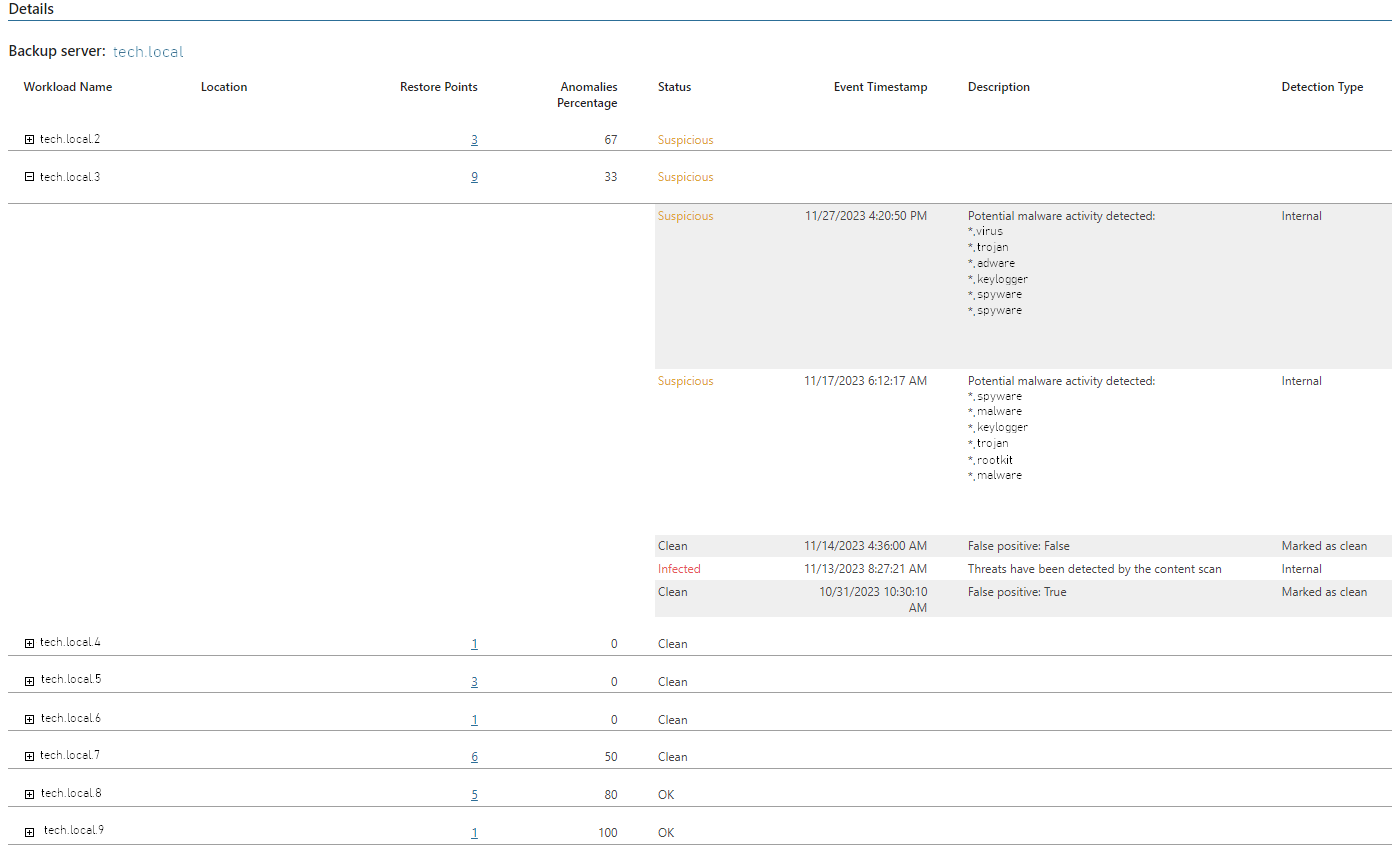The image size is (1400, 854).
Task: Click the Description column header
Action: coord(999,87)
